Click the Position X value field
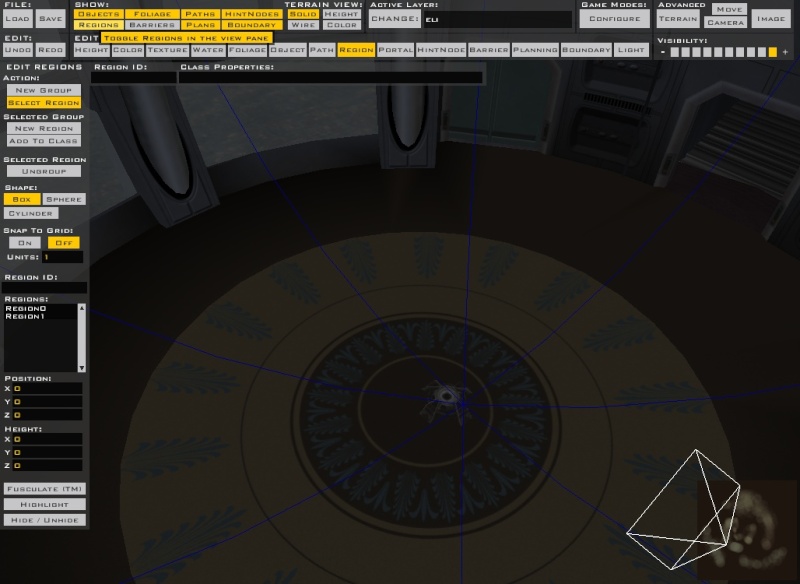The width and height of the screenshot is (800, 584). click(x=47, y=389)
